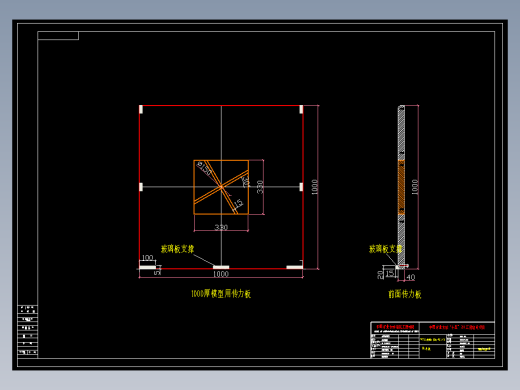Select the diameter 150 dimension in the orange square

pos(204,169)
